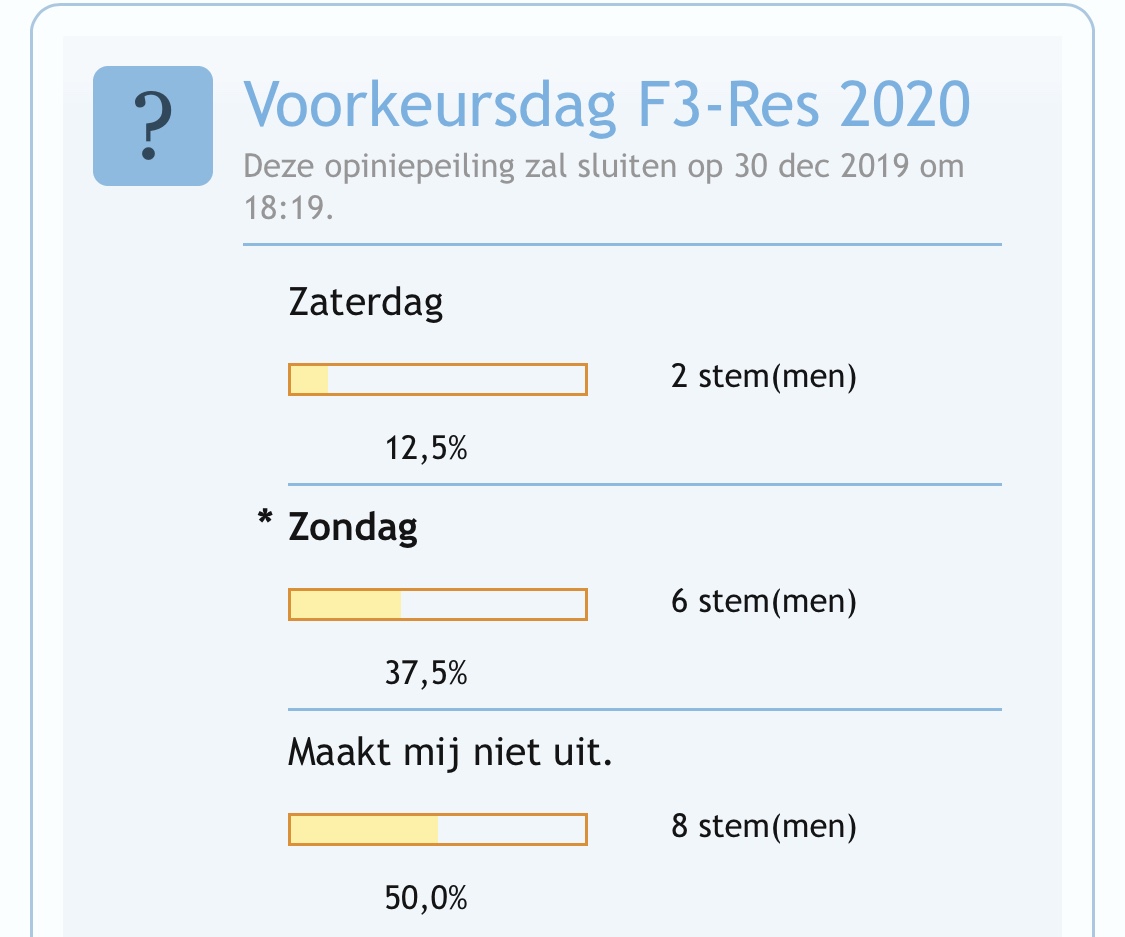Screen dimensions: 1125x937
Task: Click the '8 stem(men)' vote count
Action: point(763,827)
